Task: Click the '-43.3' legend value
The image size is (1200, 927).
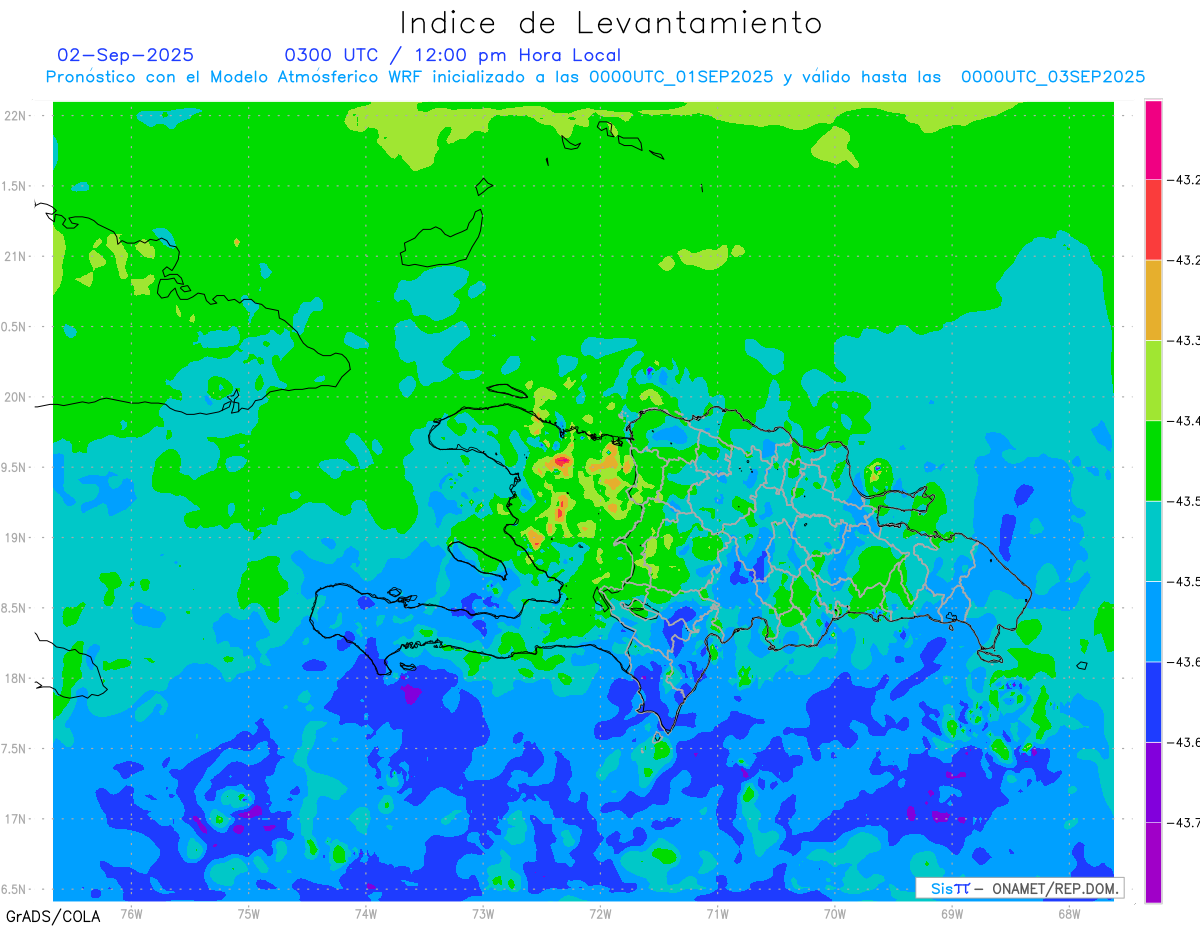Action: [1184, 340]
